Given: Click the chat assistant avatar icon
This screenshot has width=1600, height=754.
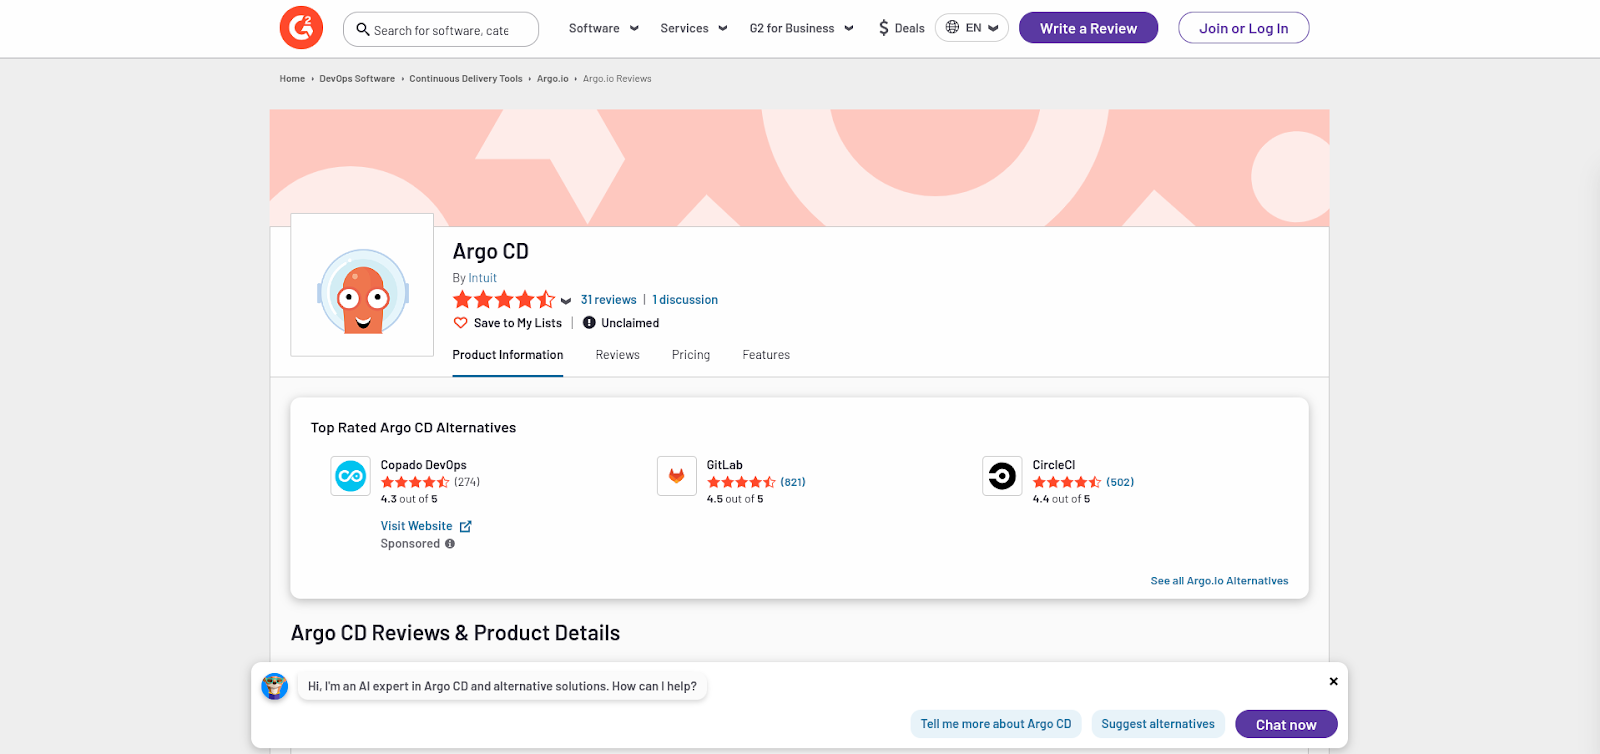Looking at the screenshot, I should pos(275,686).
